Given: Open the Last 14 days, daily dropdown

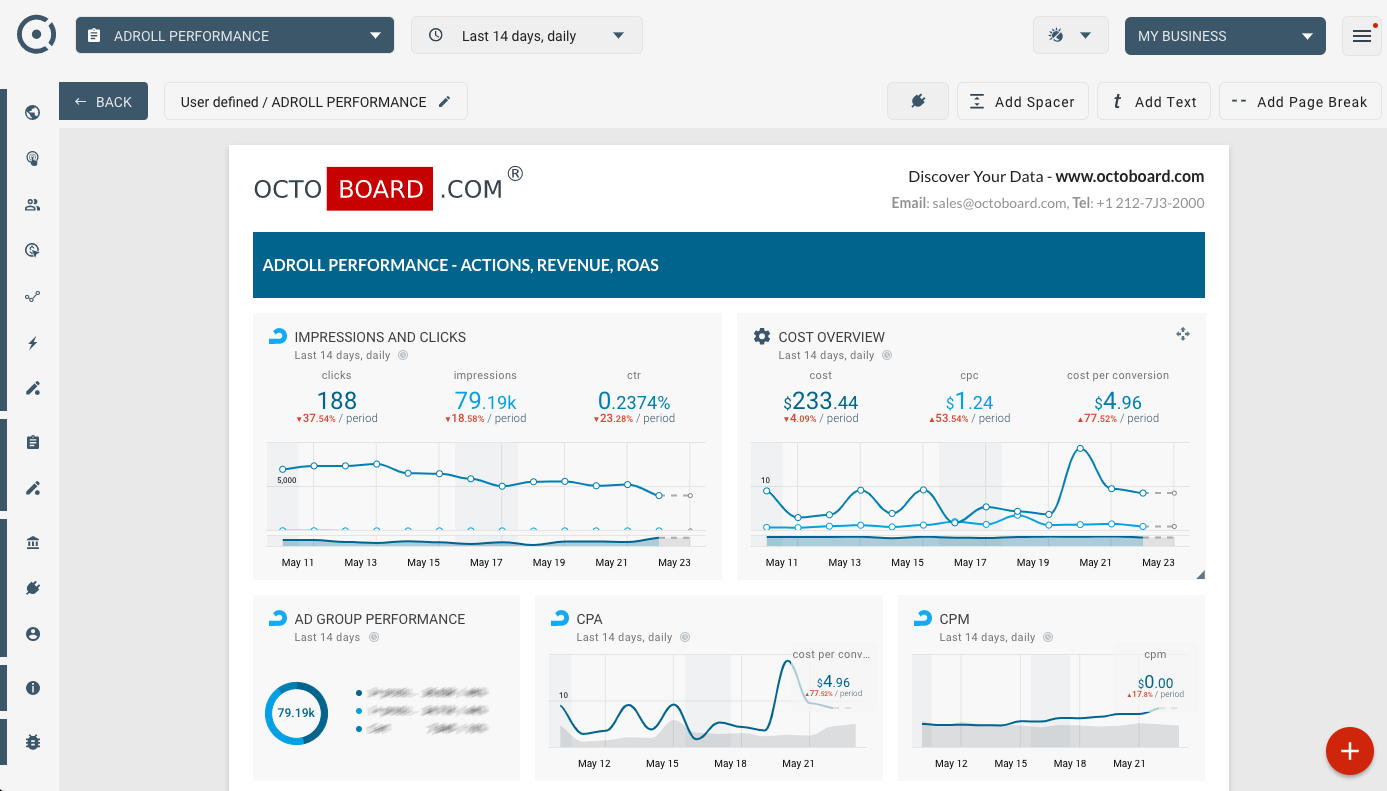Looking at the screenshot, I should pyautogui.click(x=527, y=35).
